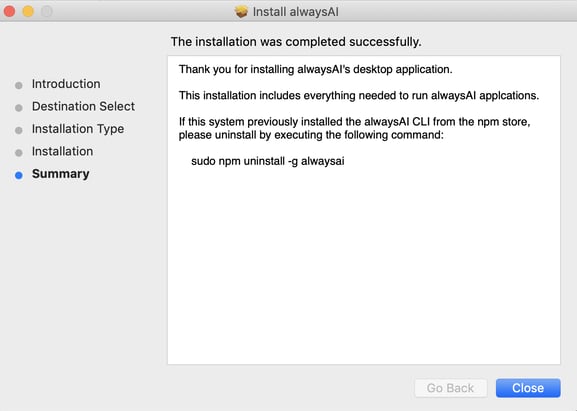Click the grayed-out zoom window button
577x411 pixels.
click(47, 11)
